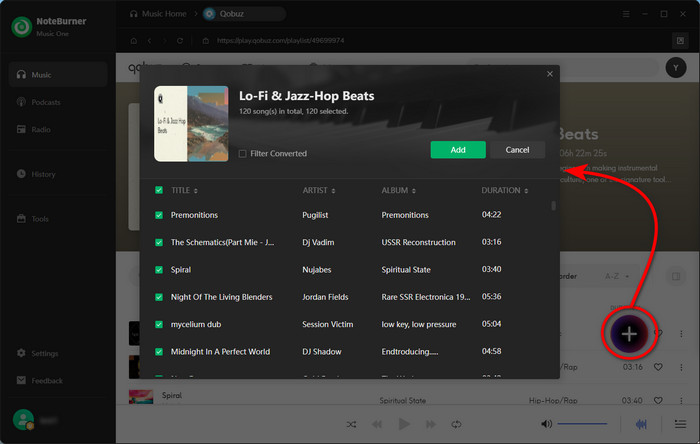Click the NoteBurner logo icon

tap(21, 27)
